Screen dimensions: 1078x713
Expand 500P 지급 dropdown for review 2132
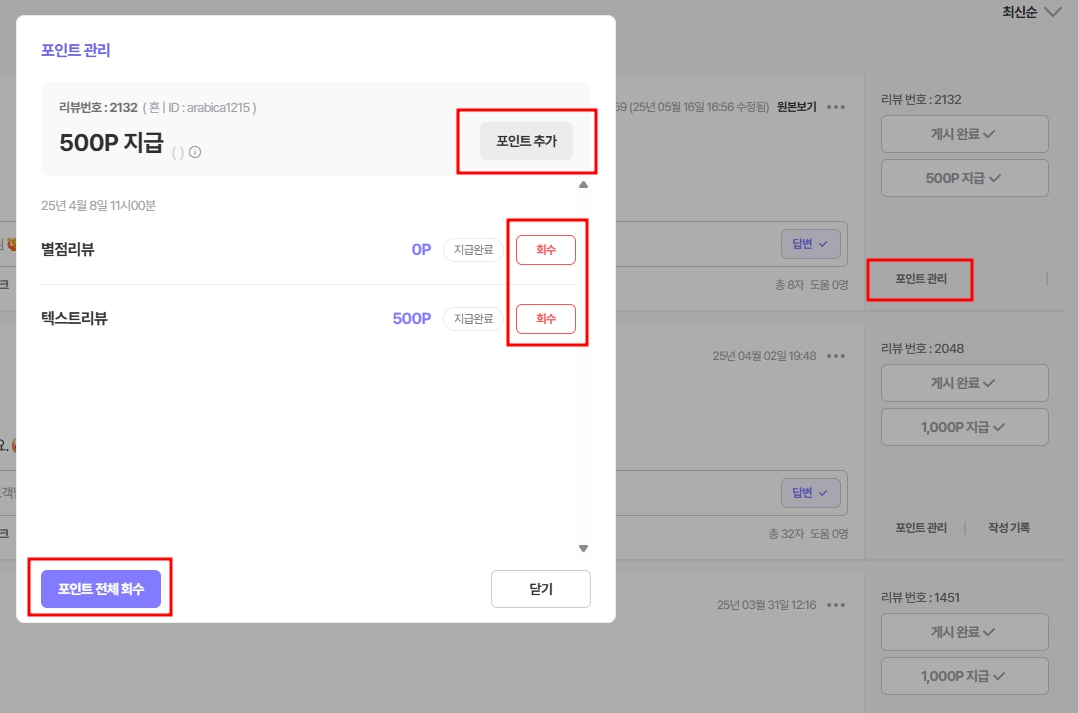(965, 178)
